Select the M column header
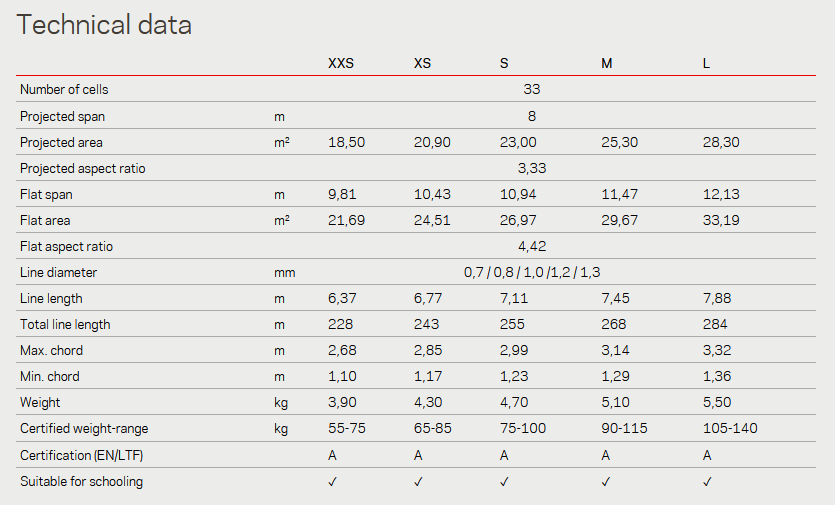835x505 pixels. [607, 63]
